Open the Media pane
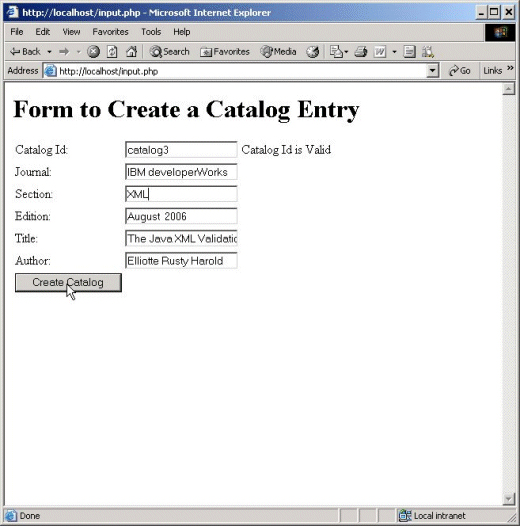The image size is (520, 526). 278,52
